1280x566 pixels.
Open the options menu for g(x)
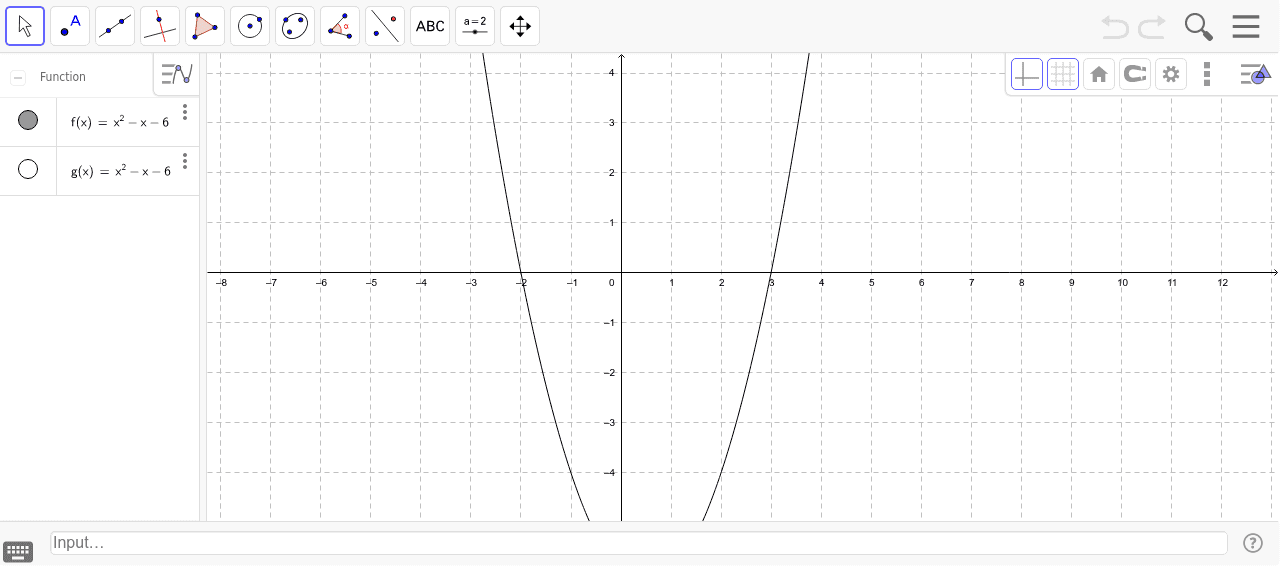[185, 161]
